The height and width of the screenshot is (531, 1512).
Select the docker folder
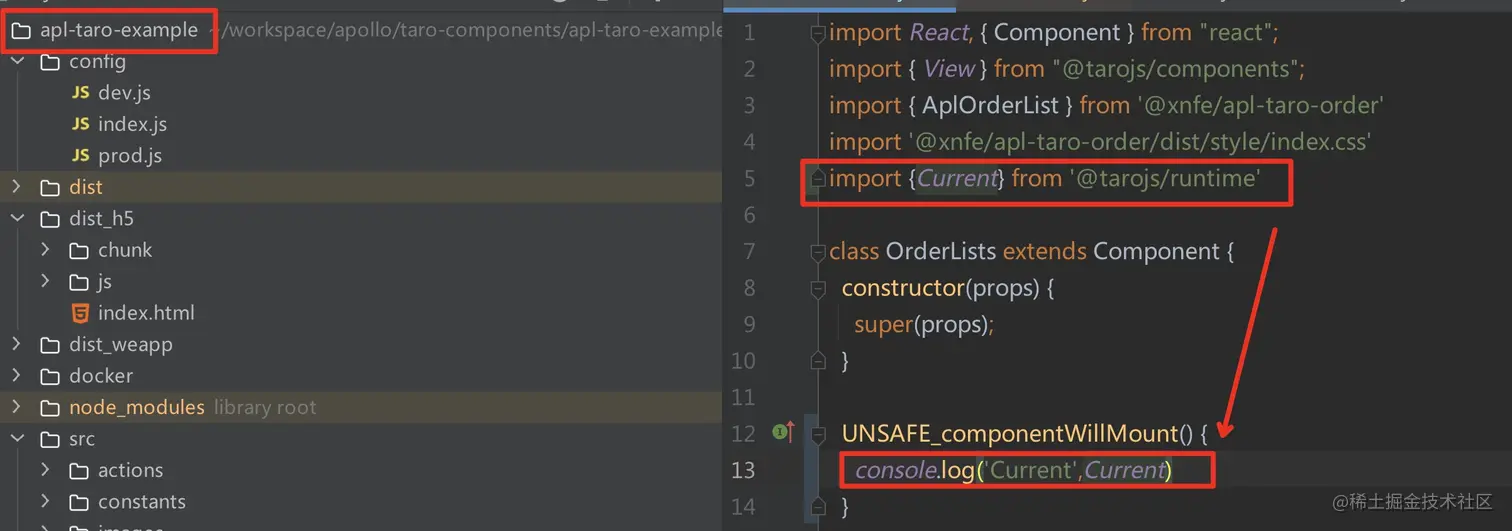click(x=101, y=376)
